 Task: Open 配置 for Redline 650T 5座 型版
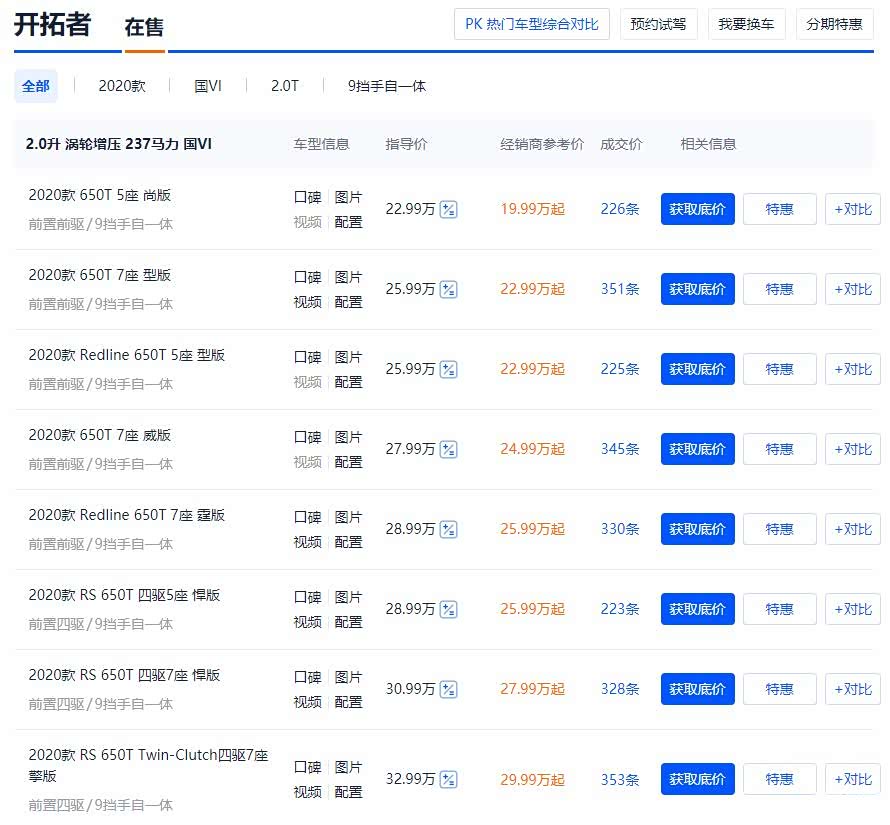coord(349,382)
